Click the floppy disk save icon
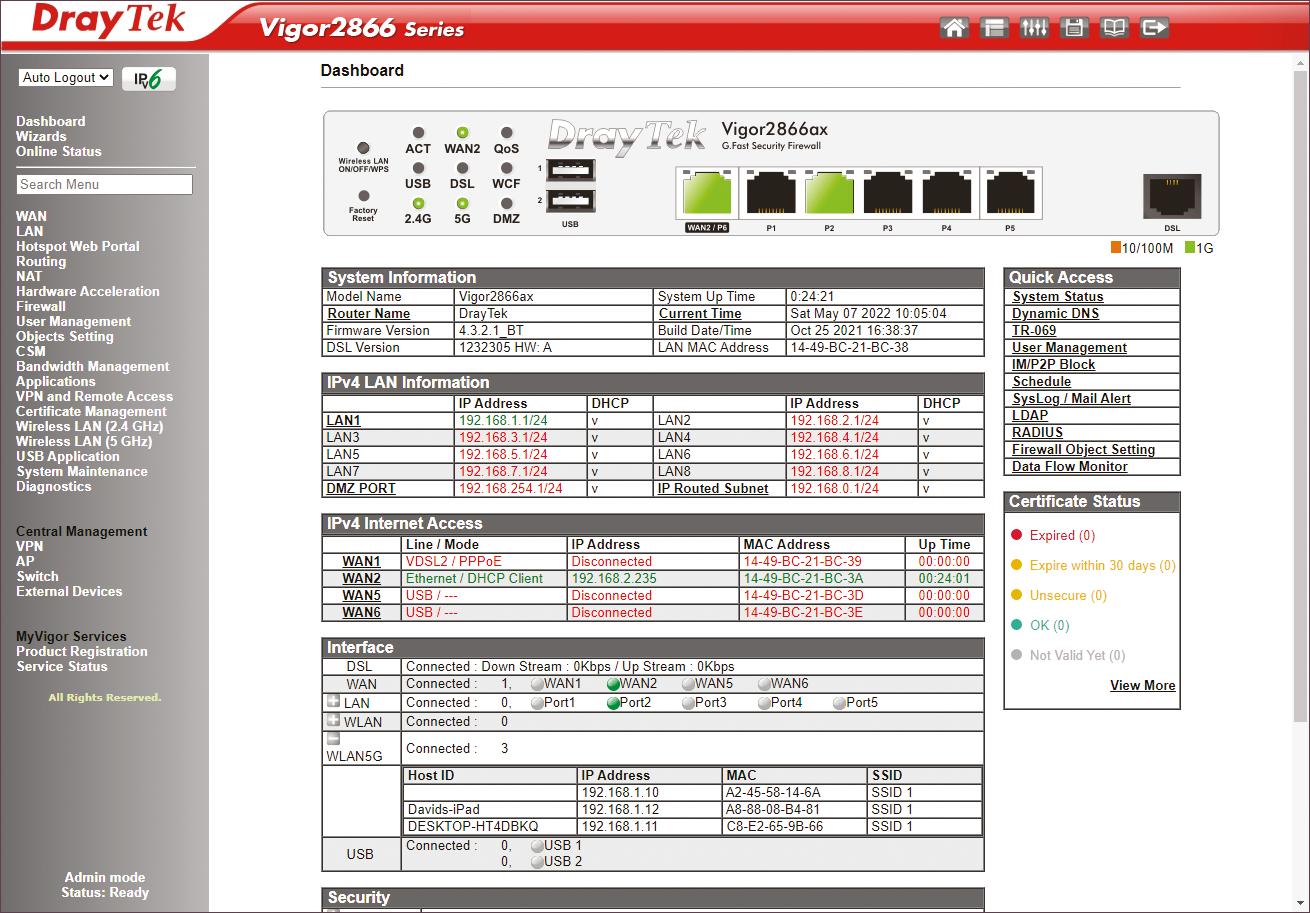 [x=1074, y=27]
